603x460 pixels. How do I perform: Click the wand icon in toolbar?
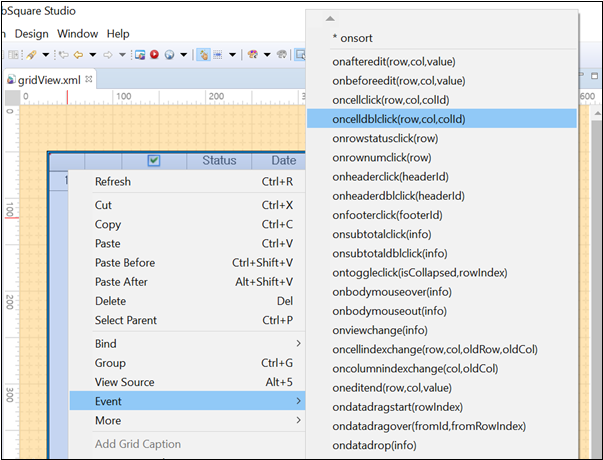pyautogui.click(x=32, y=54)
